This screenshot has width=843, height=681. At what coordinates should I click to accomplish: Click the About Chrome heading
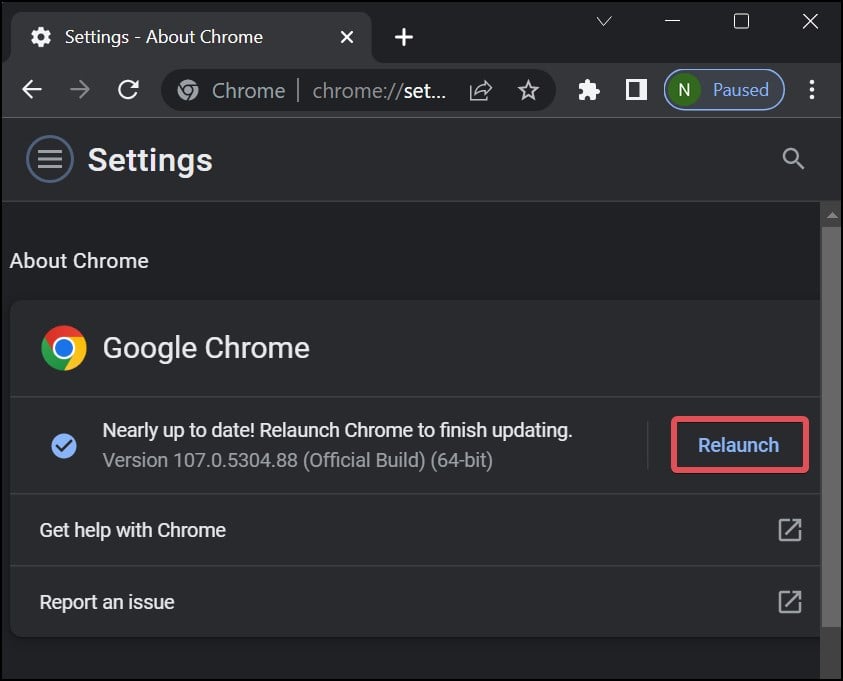(79, 261)
